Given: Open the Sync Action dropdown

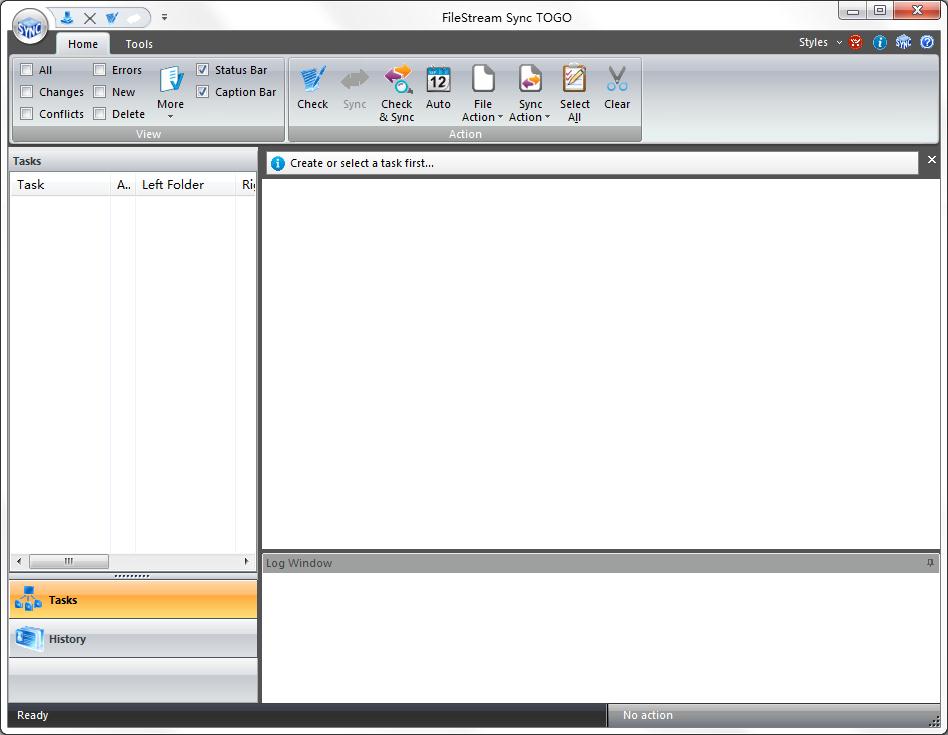Looking at the screenshot, I should pyautogui.click(x=530, y=93).
